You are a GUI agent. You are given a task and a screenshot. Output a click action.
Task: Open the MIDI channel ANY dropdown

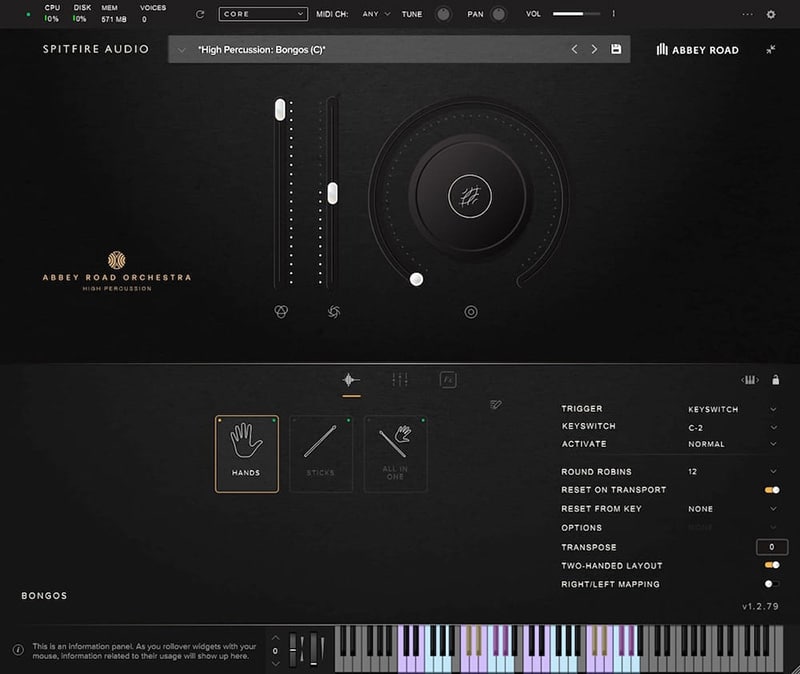pyautogui.click(x=376, y=14)
